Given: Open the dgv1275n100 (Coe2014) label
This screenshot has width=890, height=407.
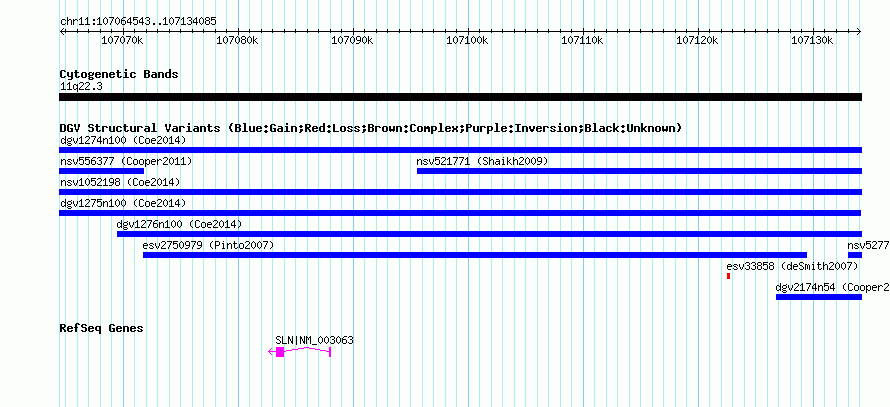Looking at the screenshot, I should pos(123,203).
